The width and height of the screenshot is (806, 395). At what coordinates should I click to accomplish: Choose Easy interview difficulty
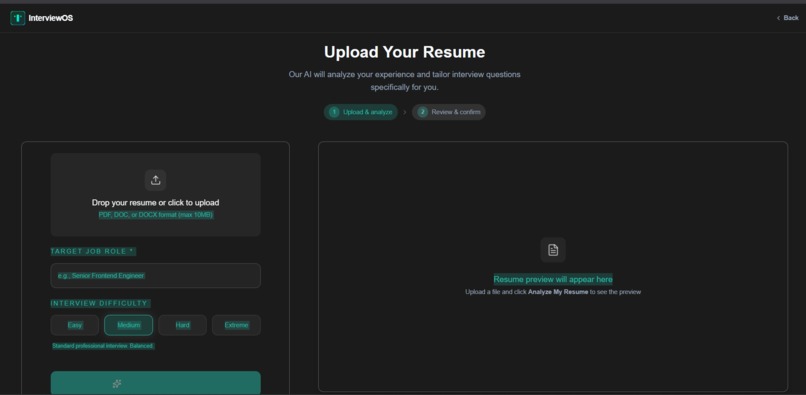pos(75,325)
